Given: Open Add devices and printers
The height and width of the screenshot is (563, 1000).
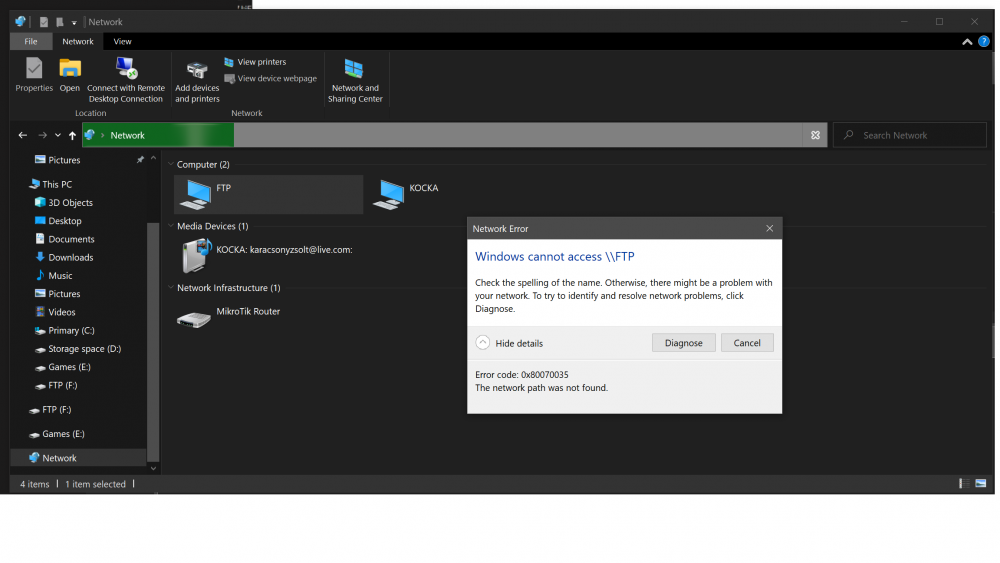Looking at the screenshot, I should [x=197, y=81].
